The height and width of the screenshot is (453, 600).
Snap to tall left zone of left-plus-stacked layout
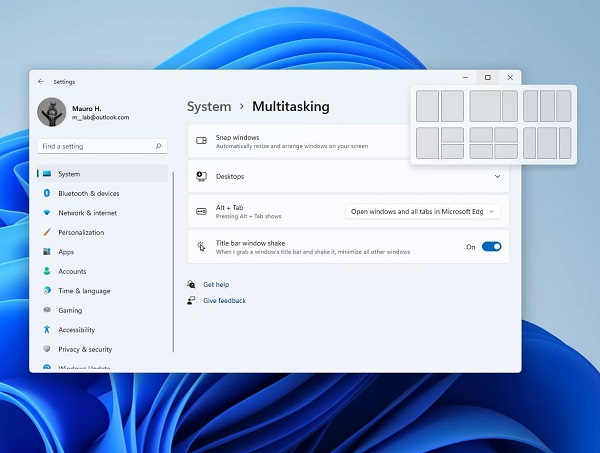point(427,143)
